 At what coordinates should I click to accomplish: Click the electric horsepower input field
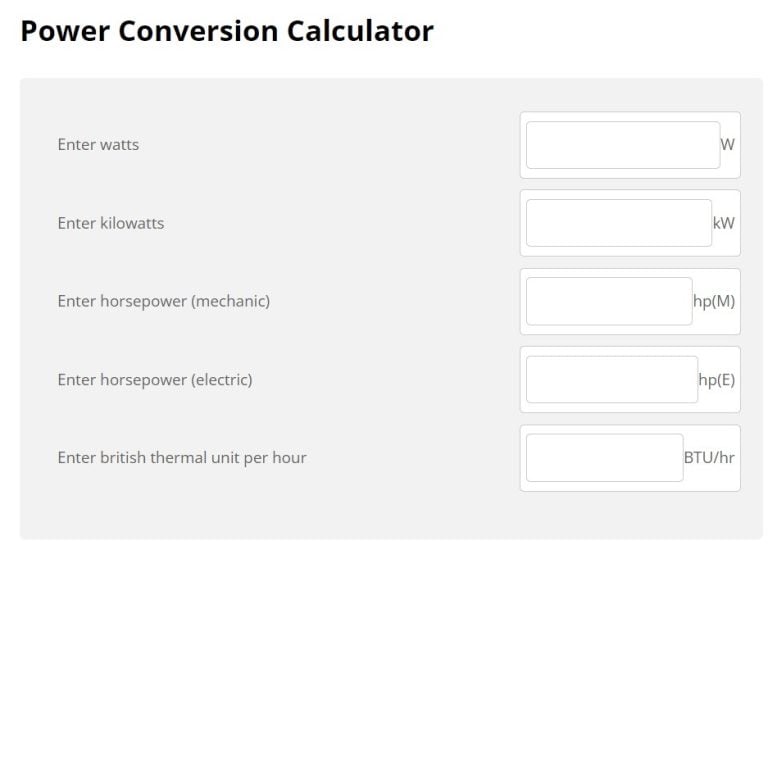coord(611,380)
